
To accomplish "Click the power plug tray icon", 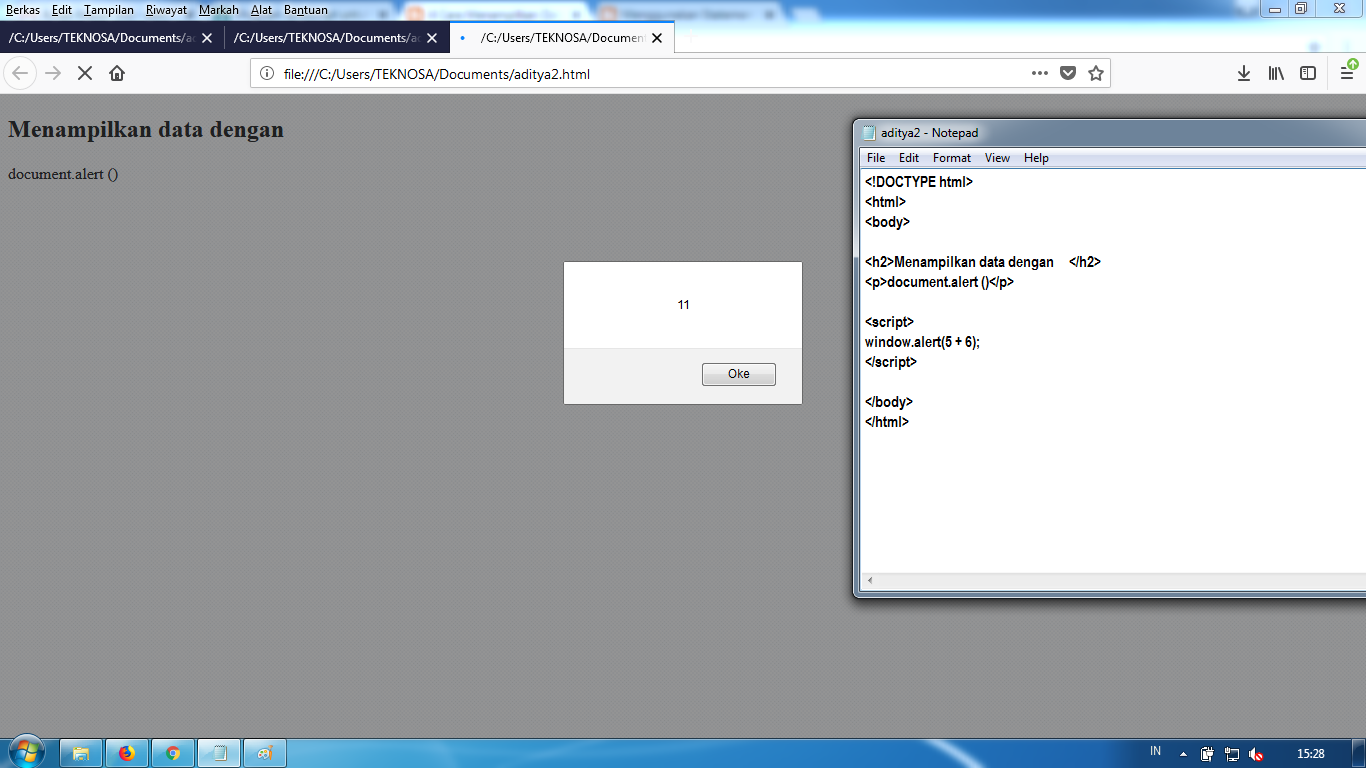I will click(x=1208, y=754).
